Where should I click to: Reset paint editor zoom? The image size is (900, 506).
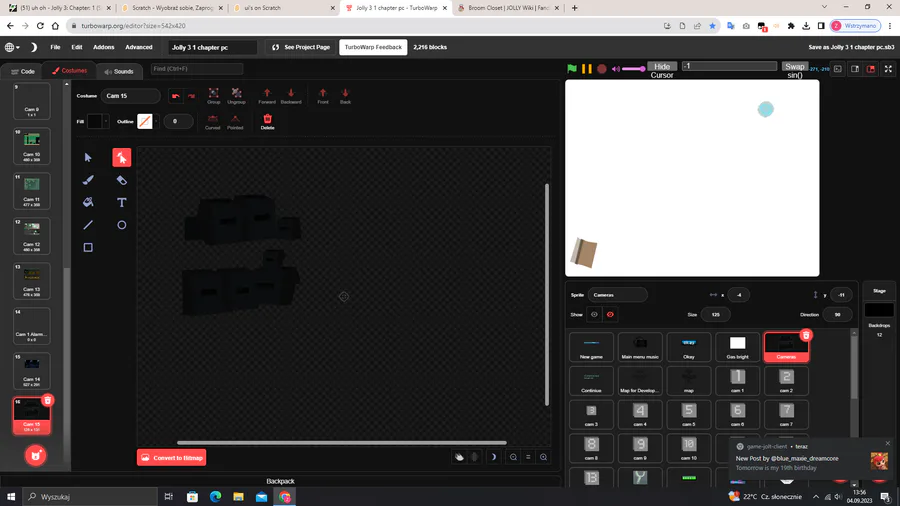pyautogui.click(x=528, y=457)
